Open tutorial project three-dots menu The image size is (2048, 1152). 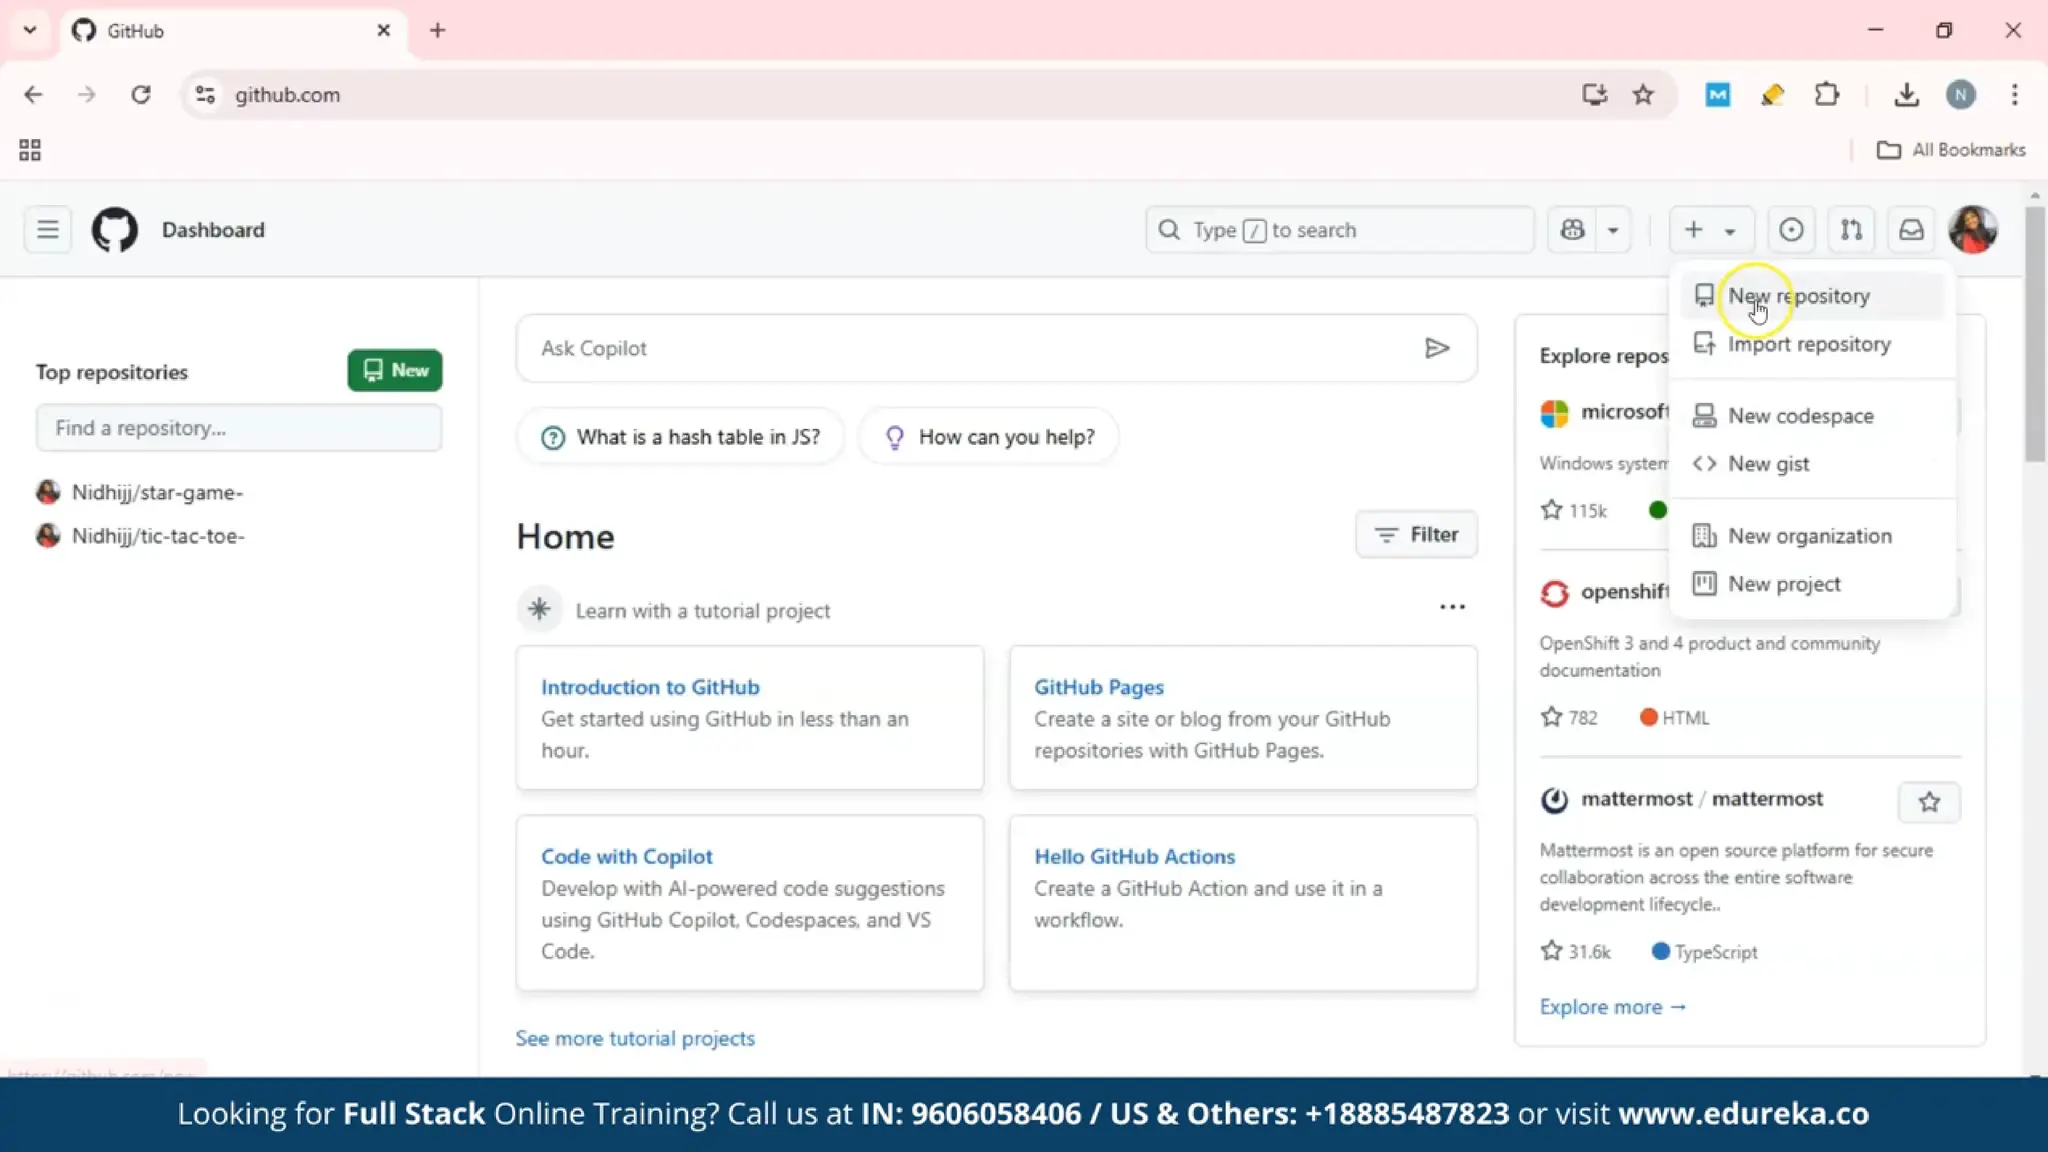coord(1452,607)
